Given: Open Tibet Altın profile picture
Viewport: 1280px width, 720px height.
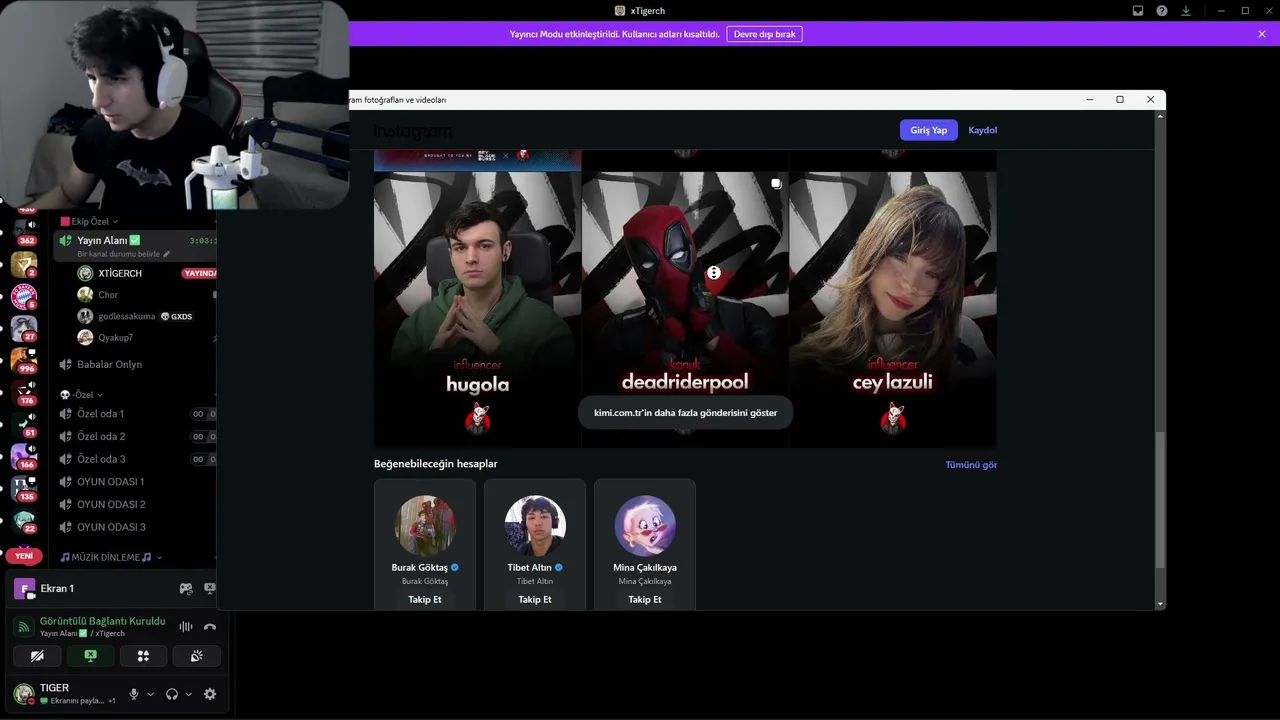Looking at the screenshot, I should pyautogui.click(x=535, y=526).
